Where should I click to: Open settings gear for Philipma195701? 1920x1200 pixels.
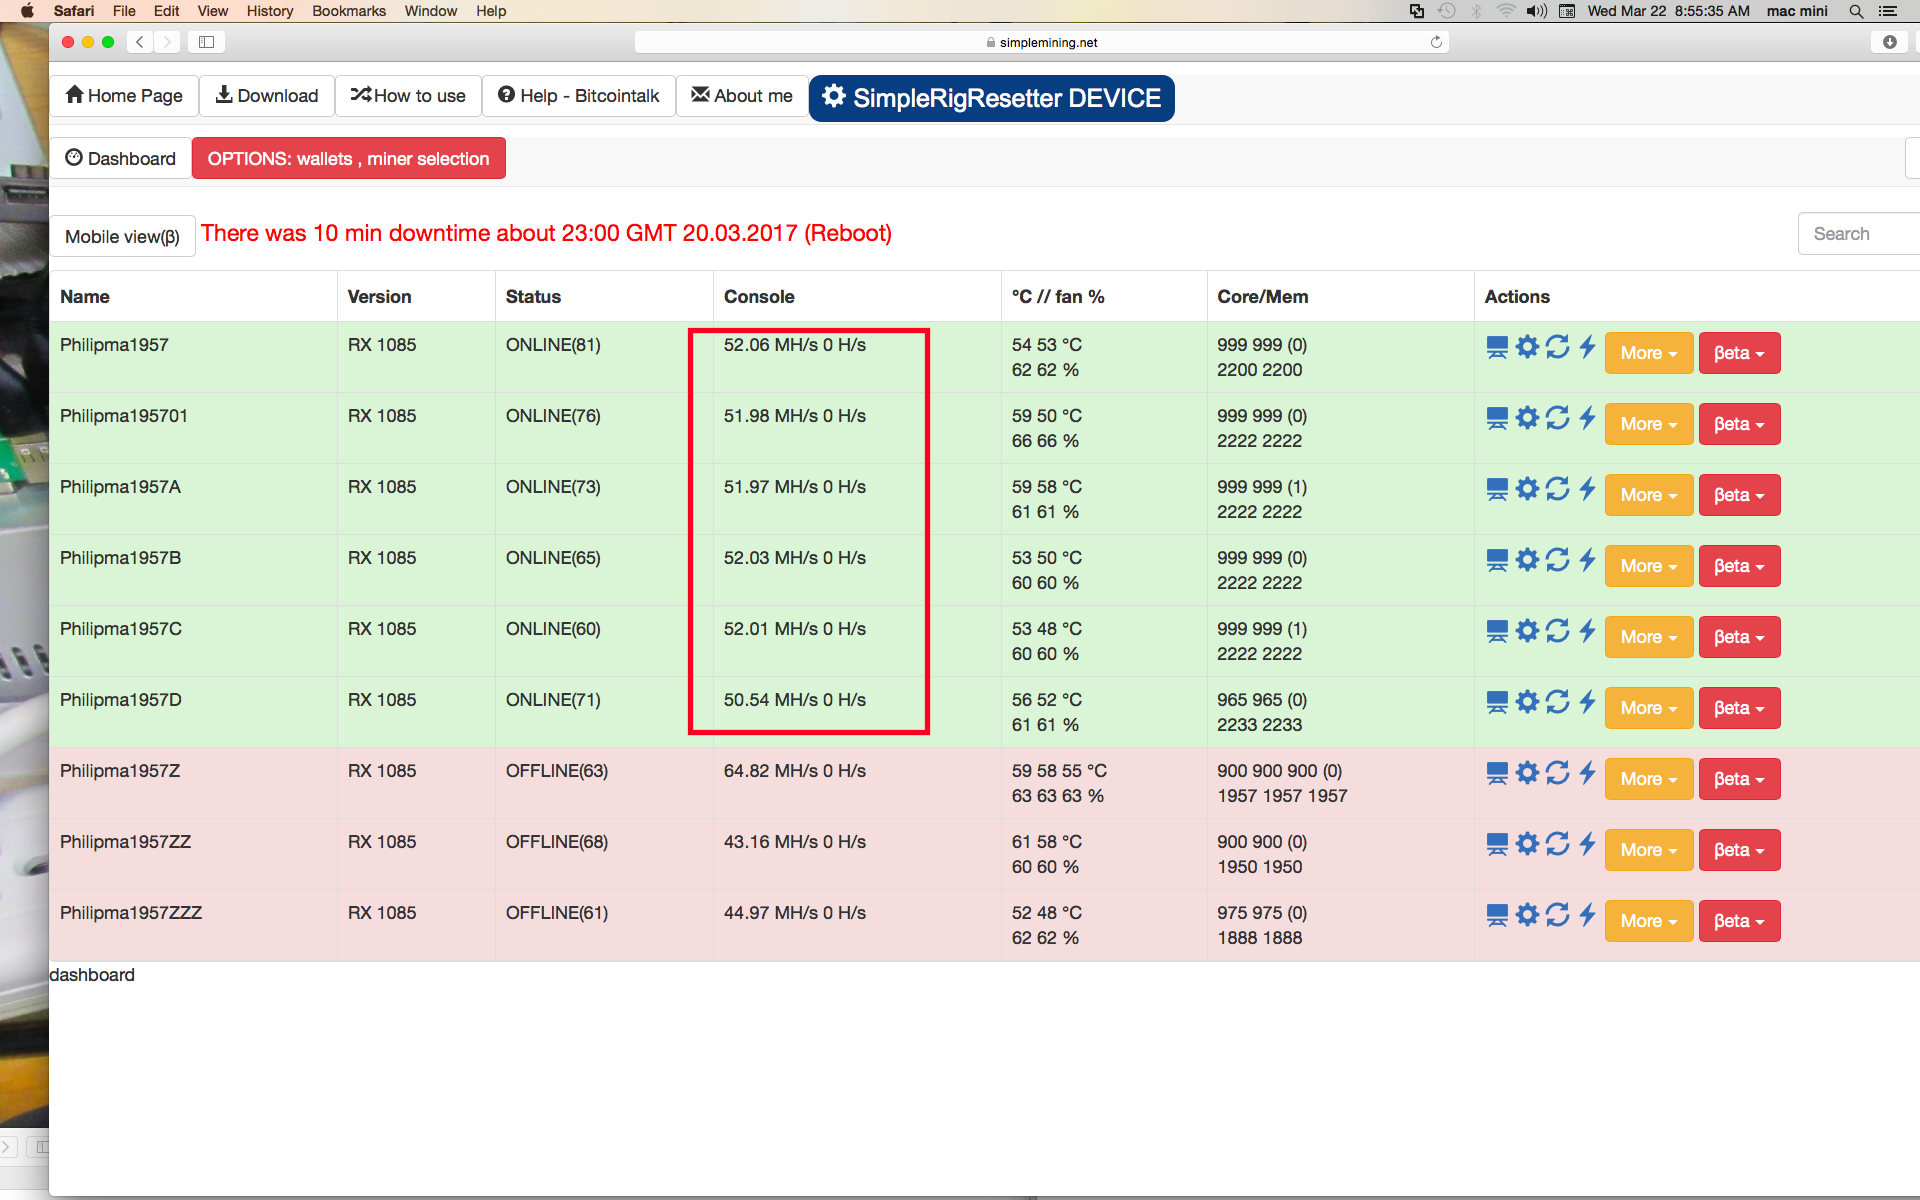pos(1527,418)
